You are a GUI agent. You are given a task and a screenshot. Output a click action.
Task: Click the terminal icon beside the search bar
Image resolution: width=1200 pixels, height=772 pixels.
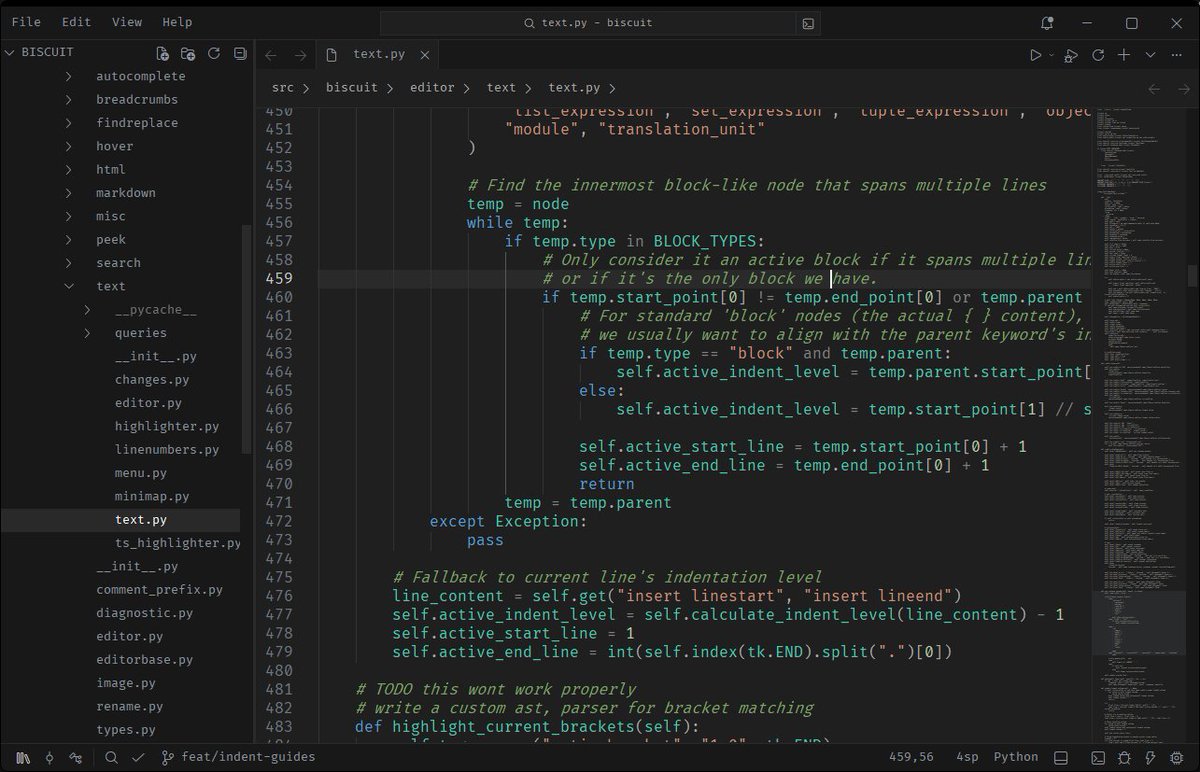[x=809, y=22]
